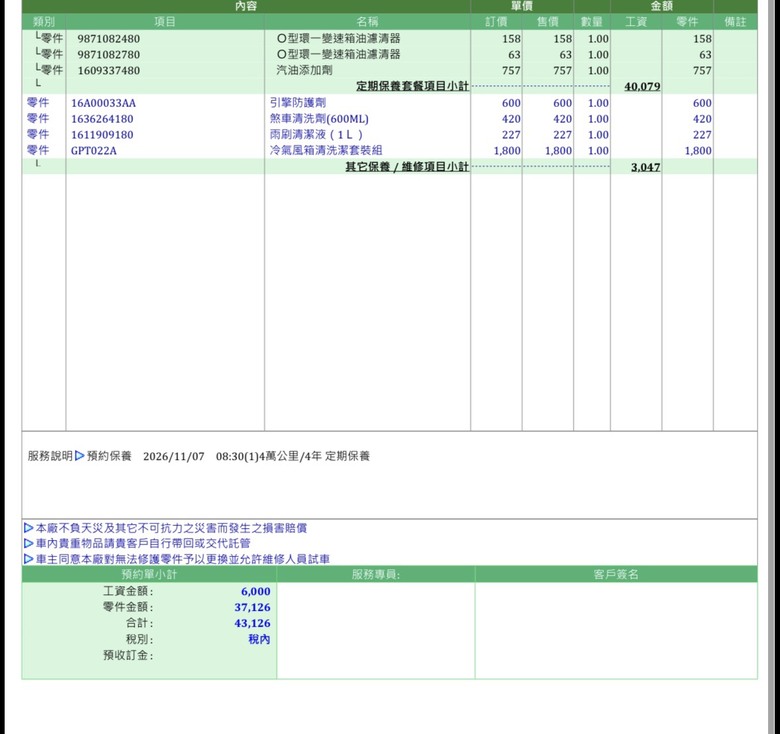
Task: Click the 客戶簽名 header
Action: pyautogui.click(x=616, y=575)
